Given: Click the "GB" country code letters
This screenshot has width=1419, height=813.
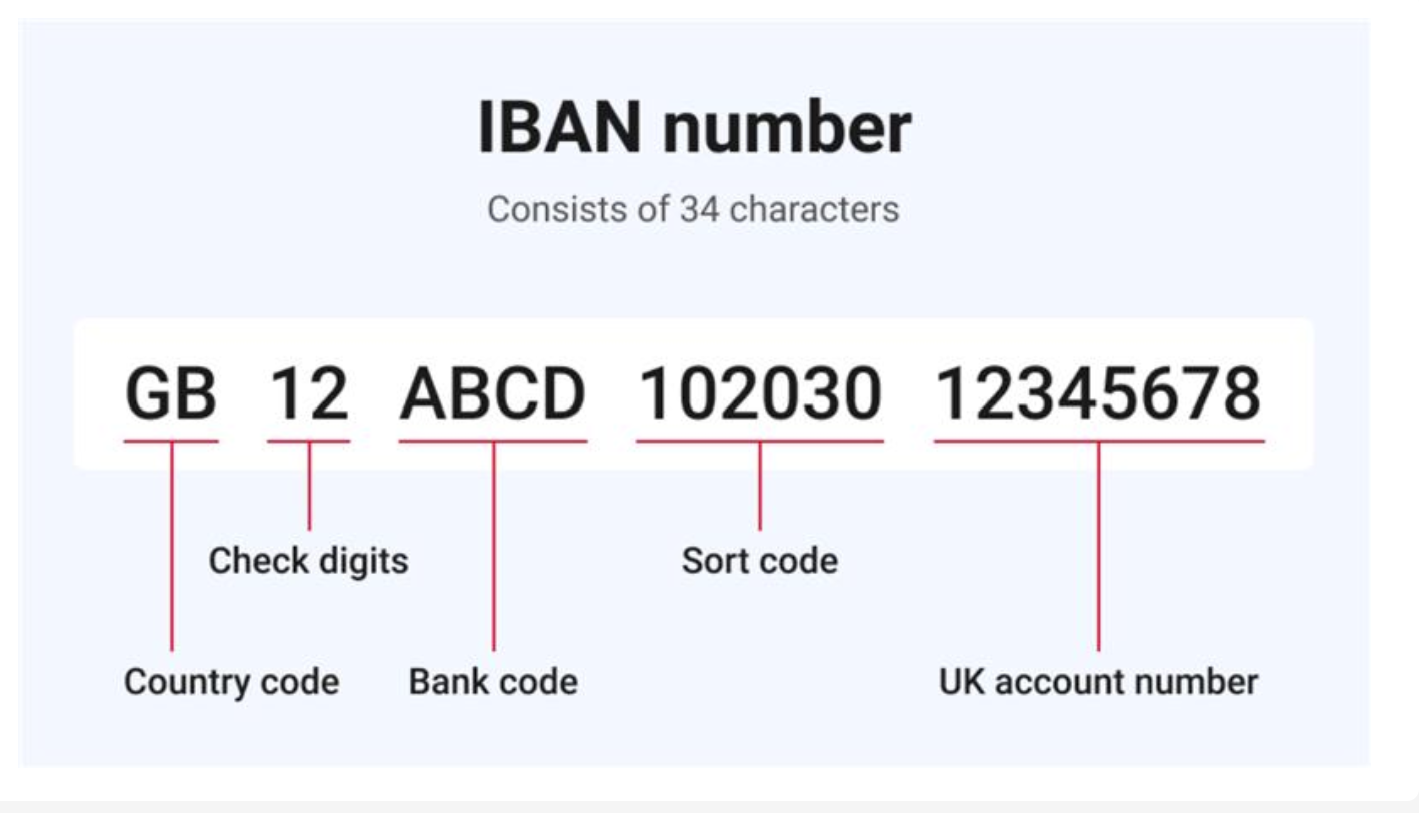Looking at the screenshot, I should 171,393.
